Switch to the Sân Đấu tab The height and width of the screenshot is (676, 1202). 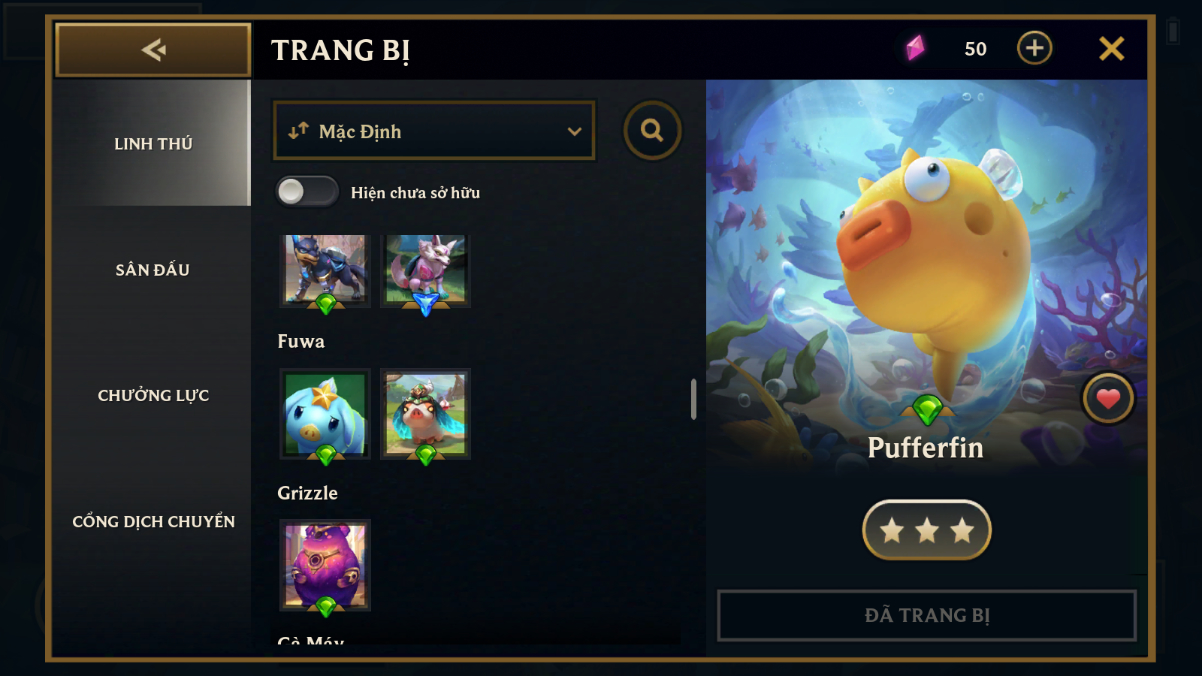[x=153, y=270]
